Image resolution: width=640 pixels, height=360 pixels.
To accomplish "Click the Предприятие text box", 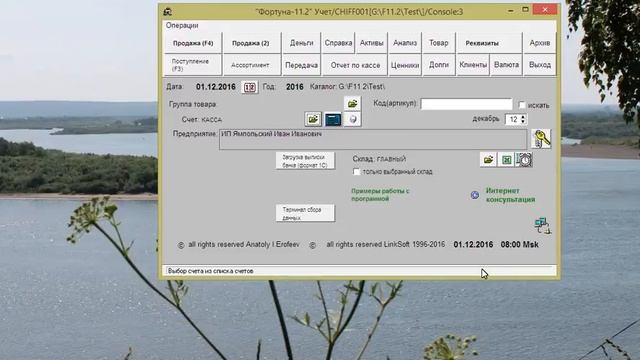I will pyautogui.click(x=373, y=140).
